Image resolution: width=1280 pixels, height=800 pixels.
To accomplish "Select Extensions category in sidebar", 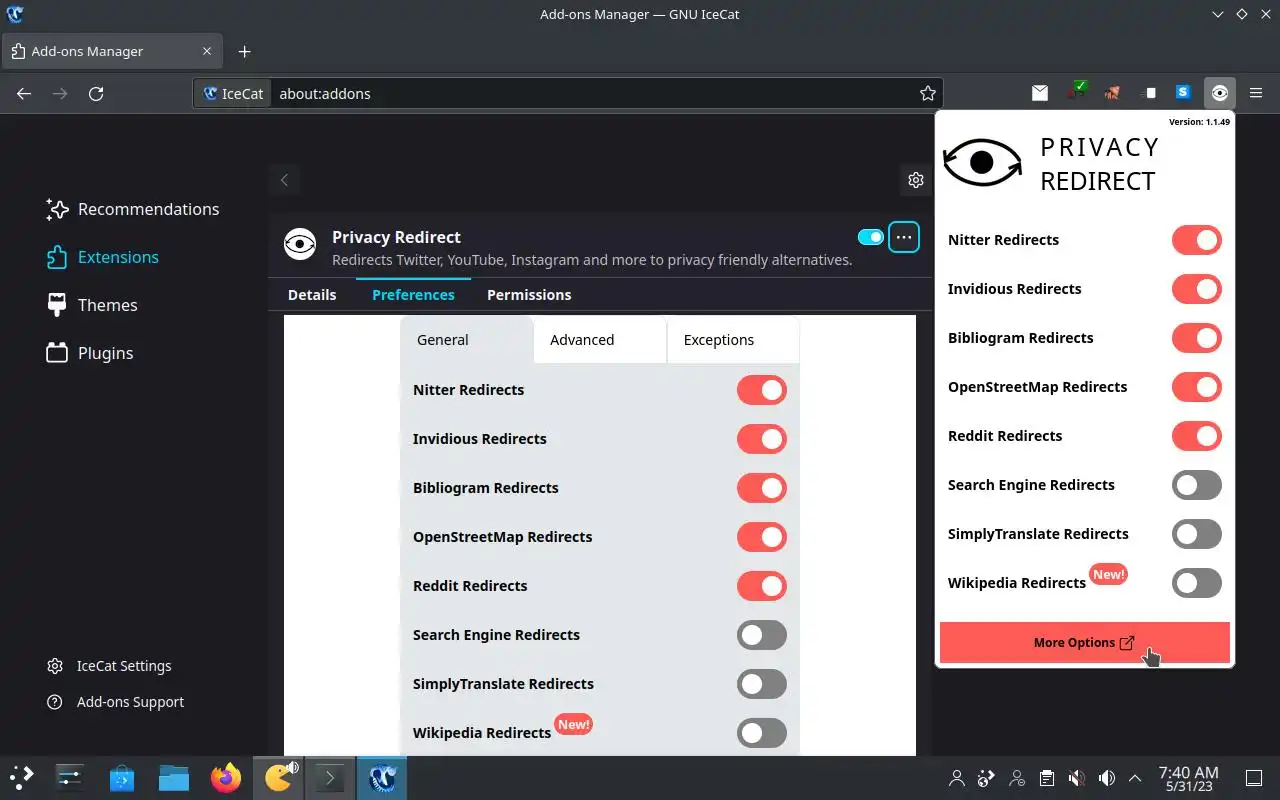I will [102, 257].
